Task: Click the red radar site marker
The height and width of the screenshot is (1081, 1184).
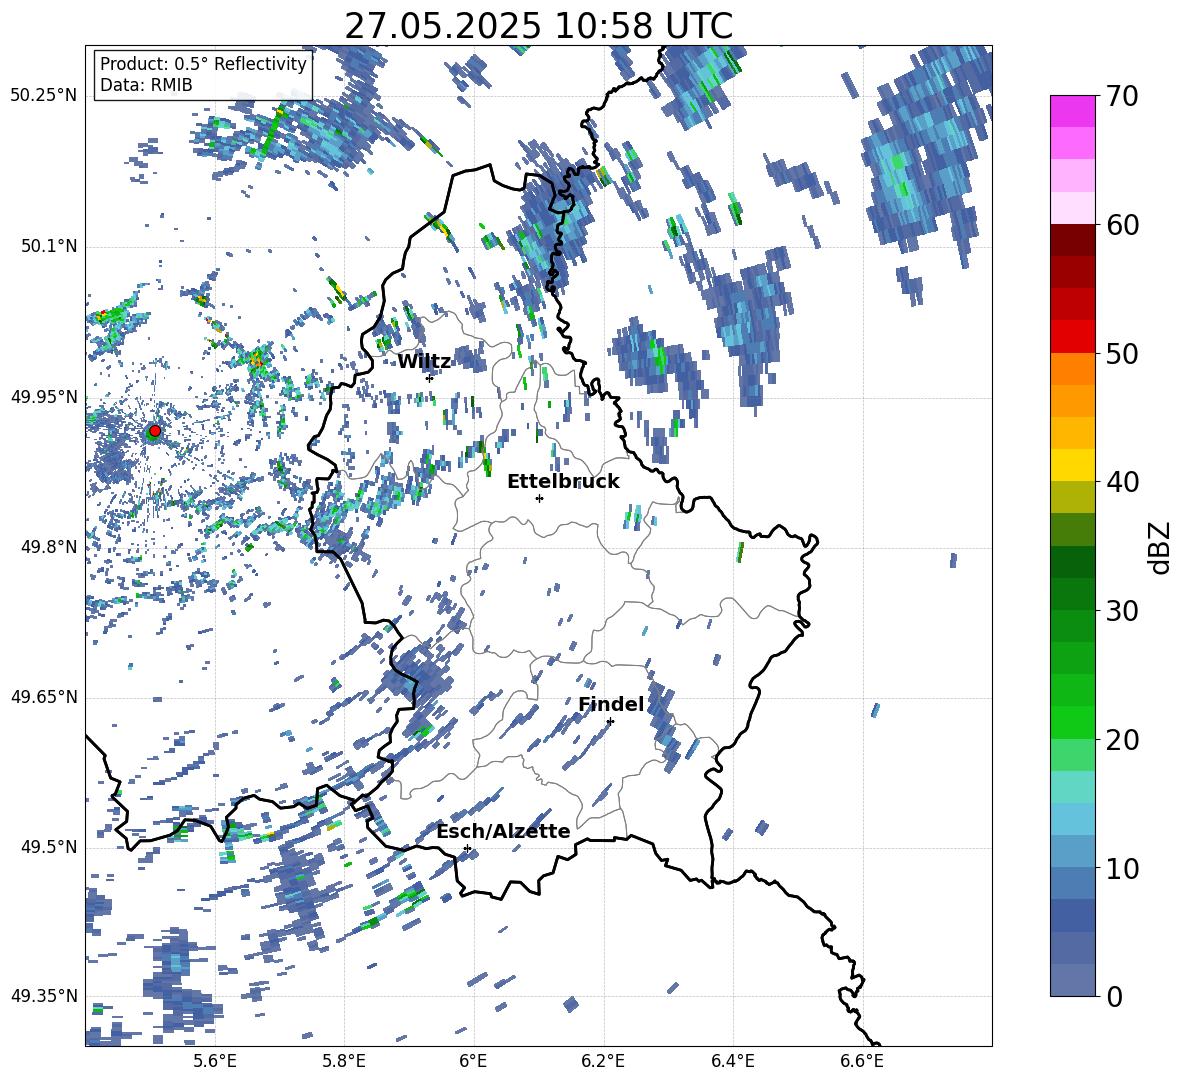Action: coord(154,431)
